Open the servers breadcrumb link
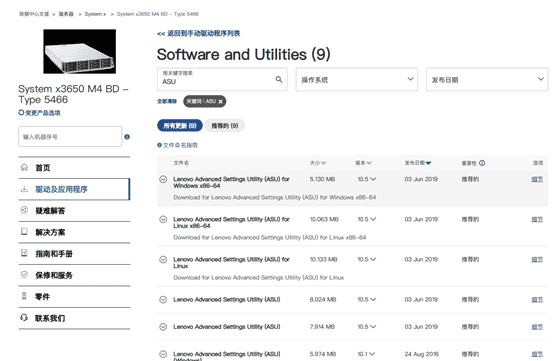This screenshot has height=361, width=554. tap(66, 14)
